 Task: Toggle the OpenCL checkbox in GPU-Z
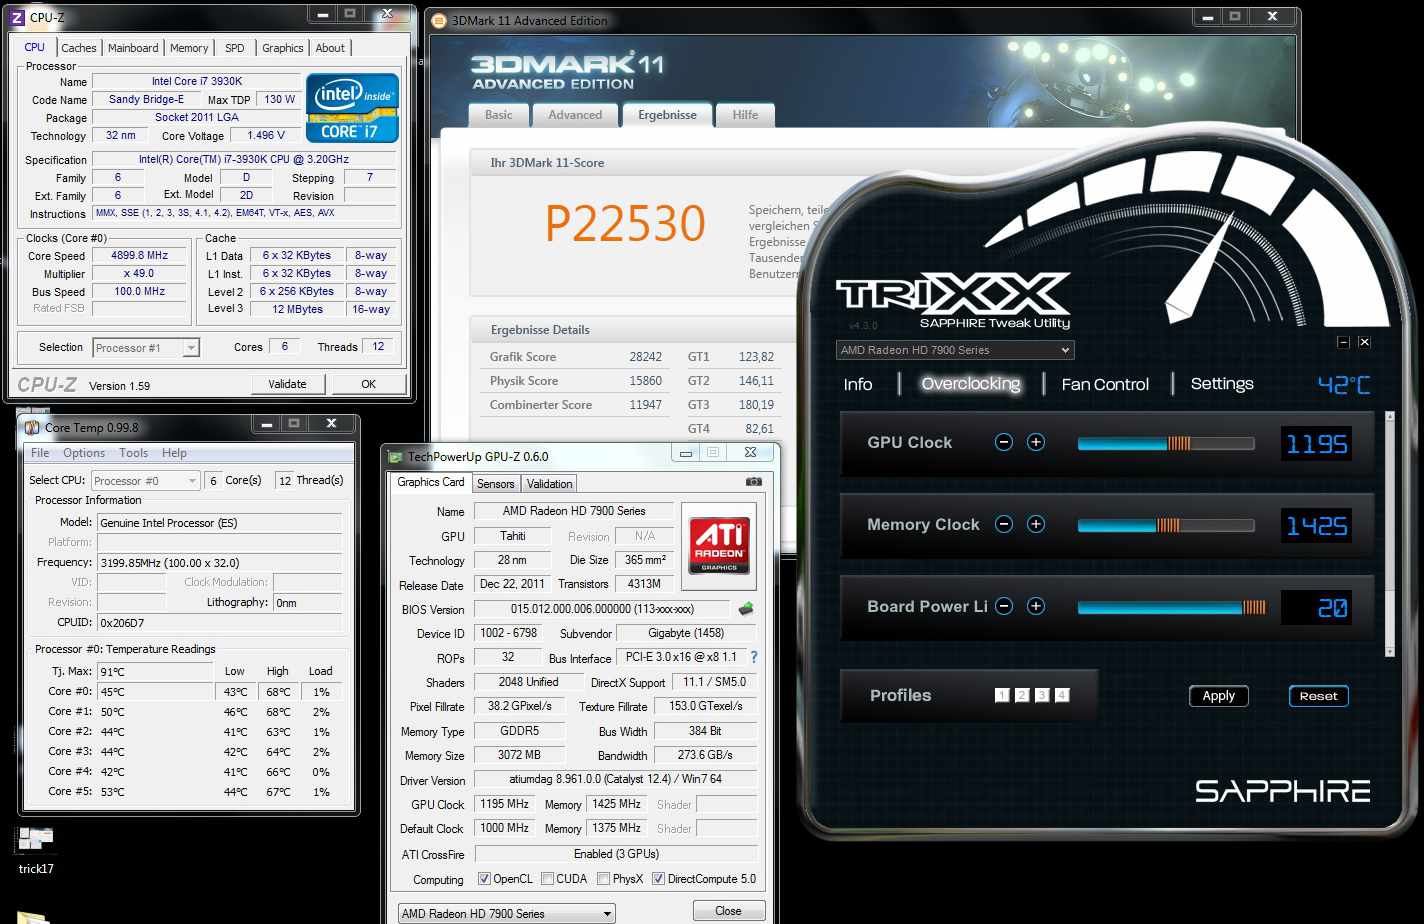[484, 879]
